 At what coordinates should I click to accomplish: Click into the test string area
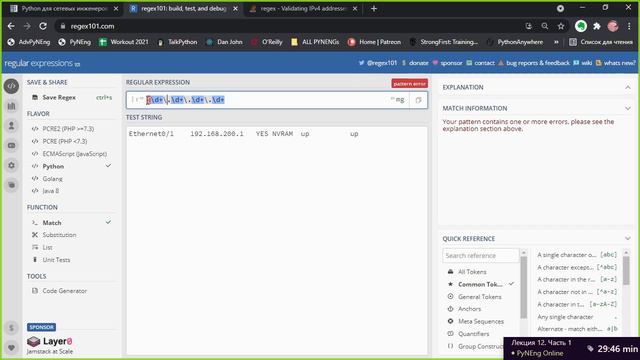click(x=277, y=241)
